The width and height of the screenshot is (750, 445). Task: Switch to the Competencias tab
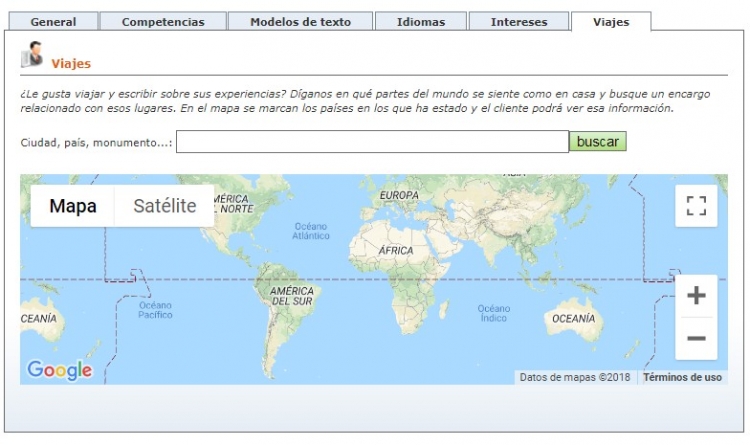(x=163, y=22)
